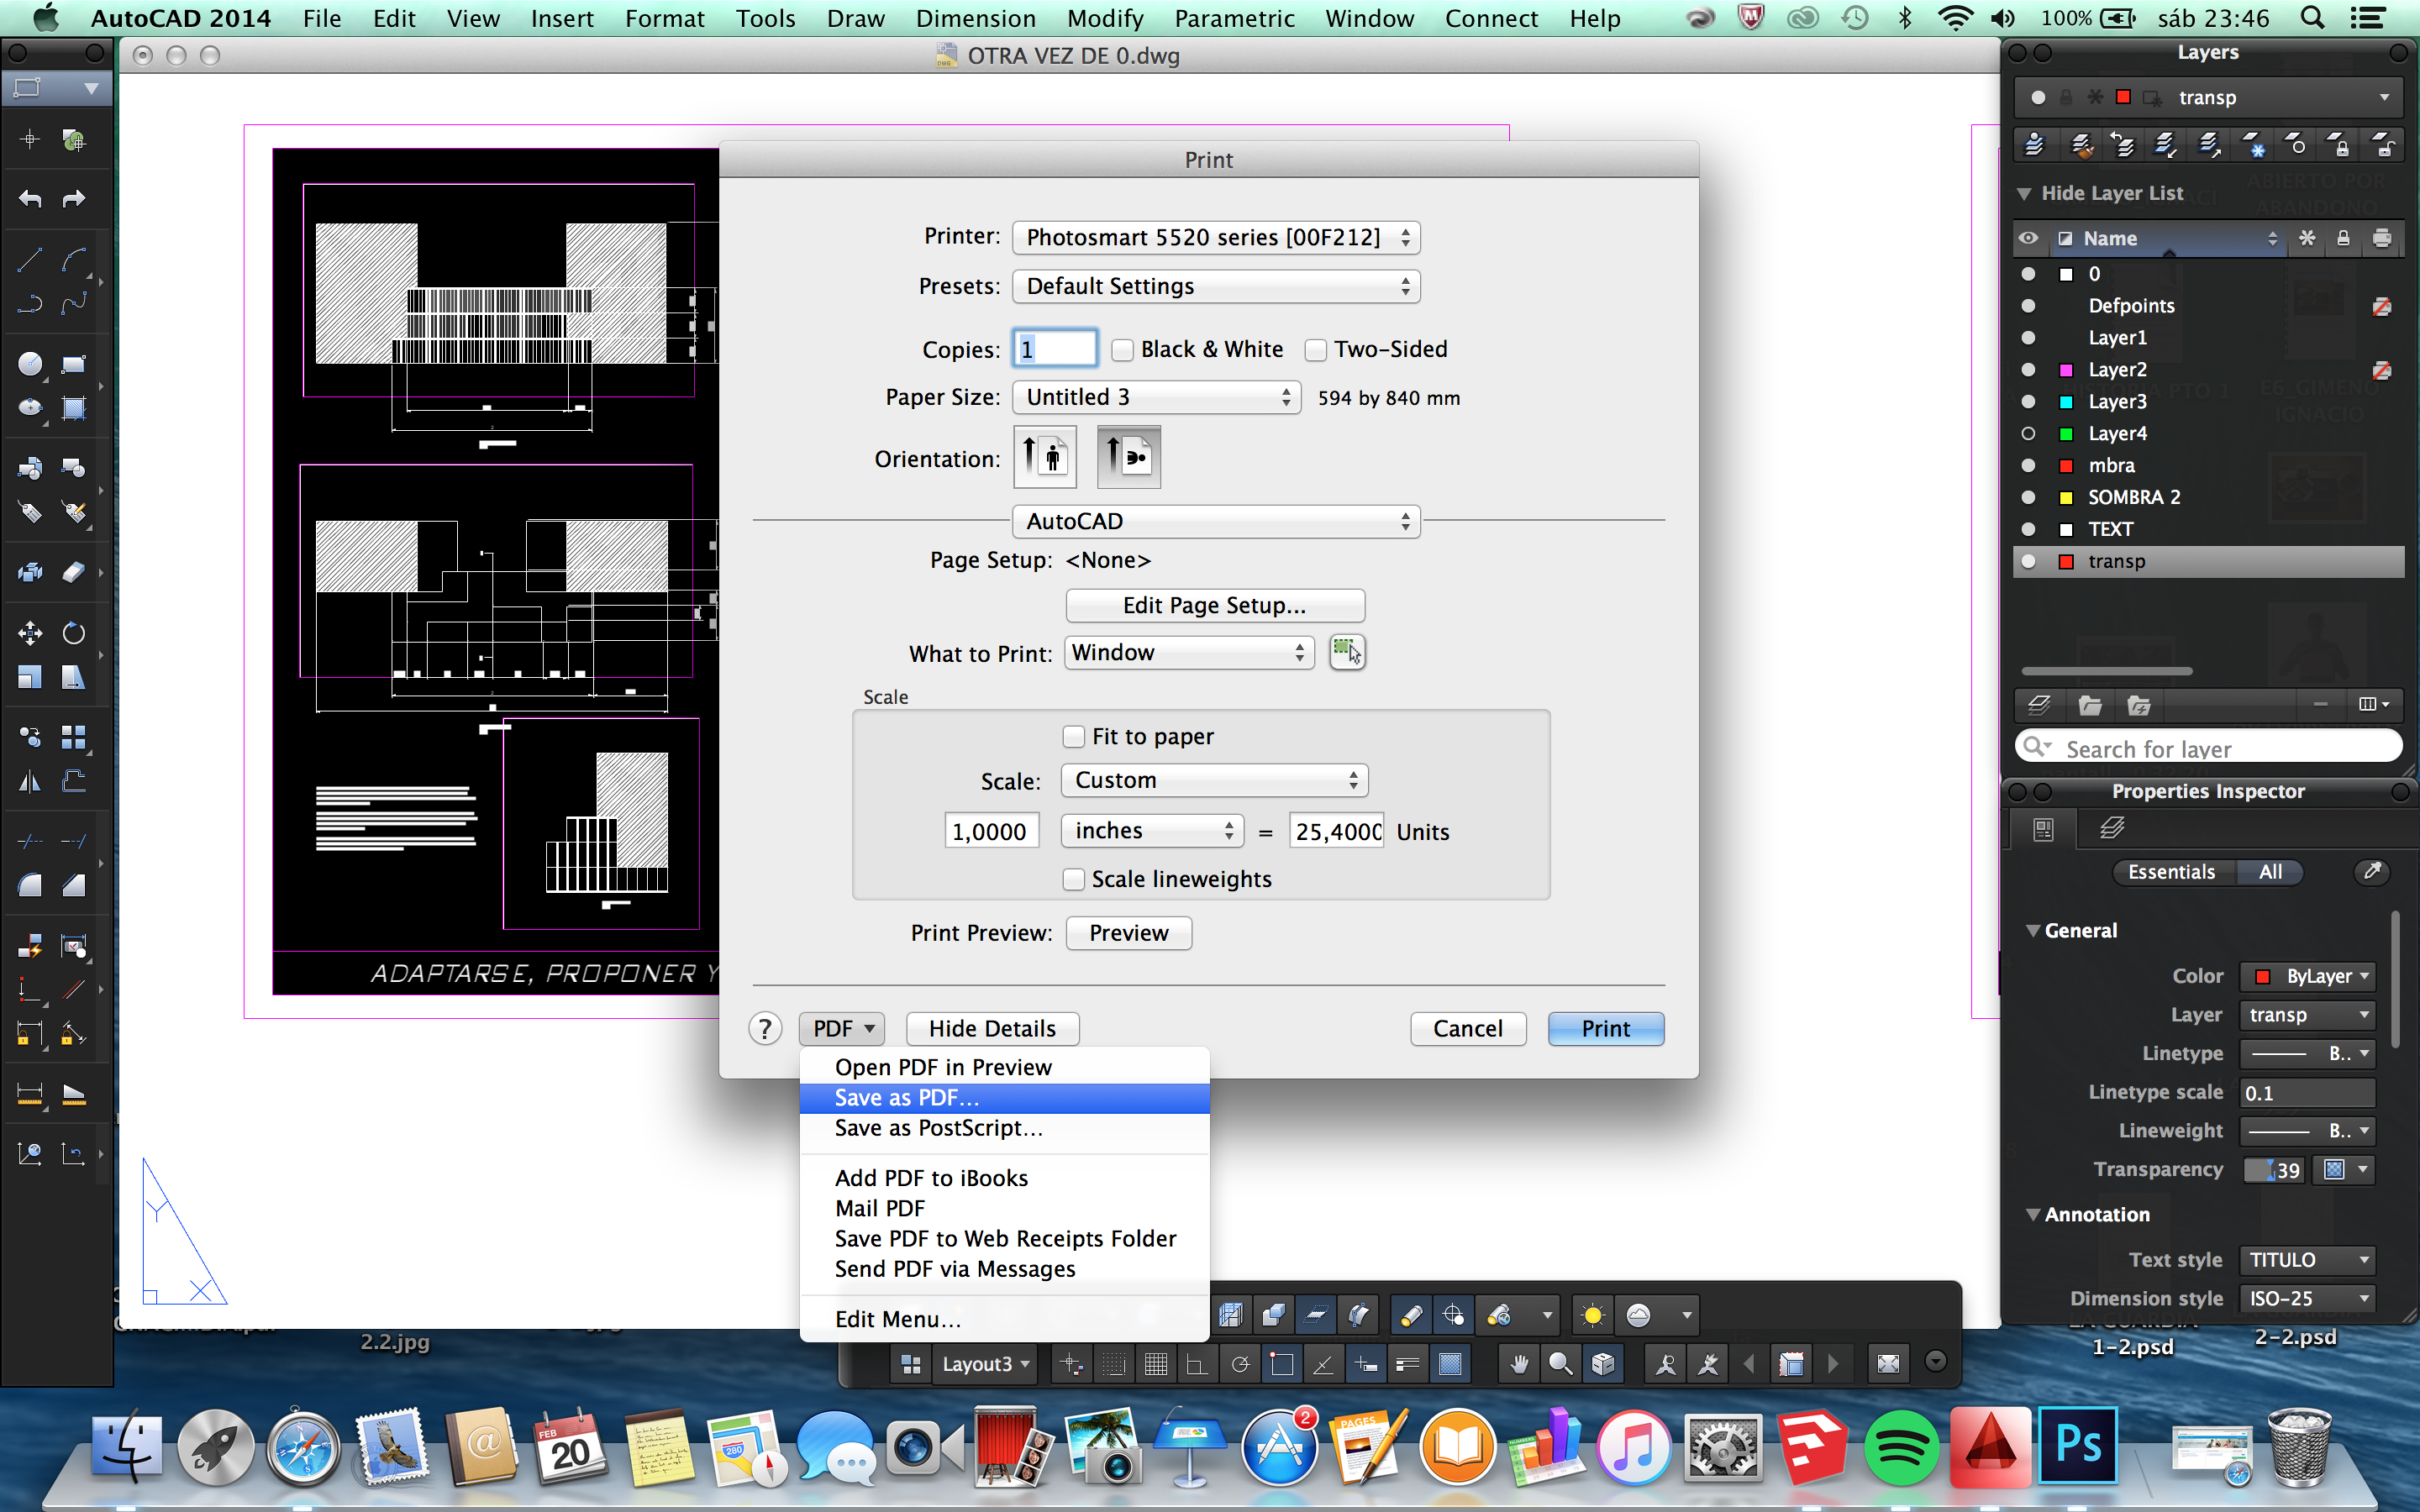2420x1512 pixels.
Task: Open the PDF dropdown menu
Action: click(x=840, y=1028)
